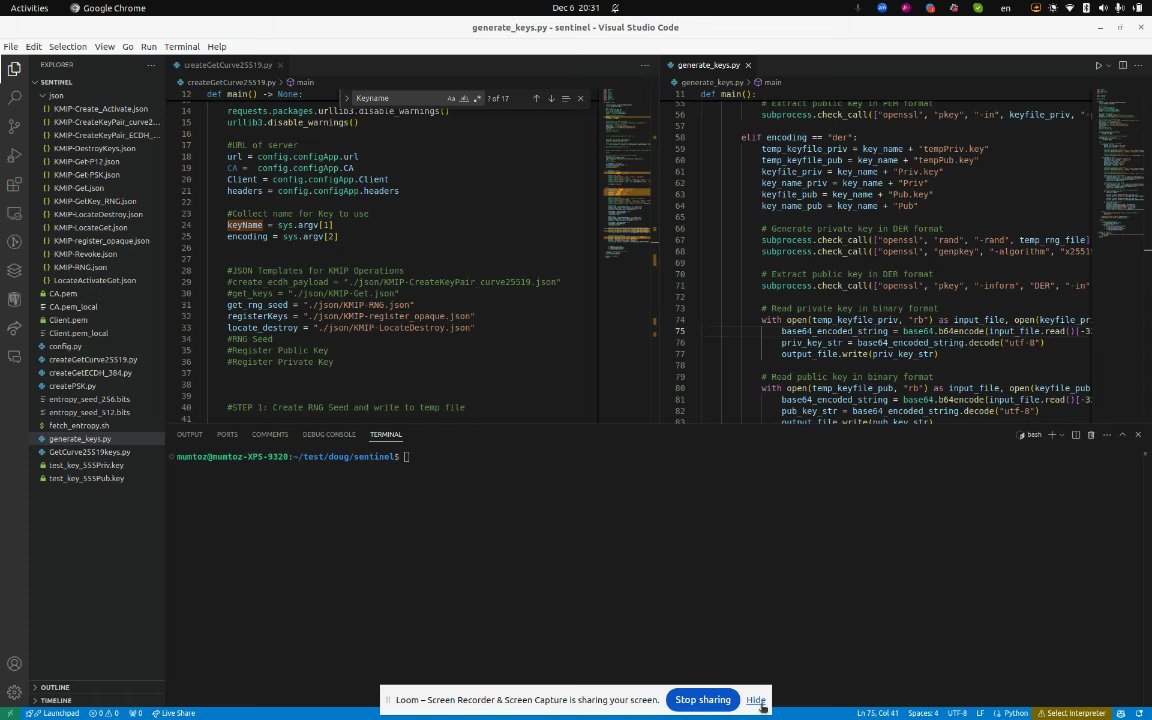Split the right editor group
The width and height of the screenshot is (1152, 720).
click(1122, 65)
